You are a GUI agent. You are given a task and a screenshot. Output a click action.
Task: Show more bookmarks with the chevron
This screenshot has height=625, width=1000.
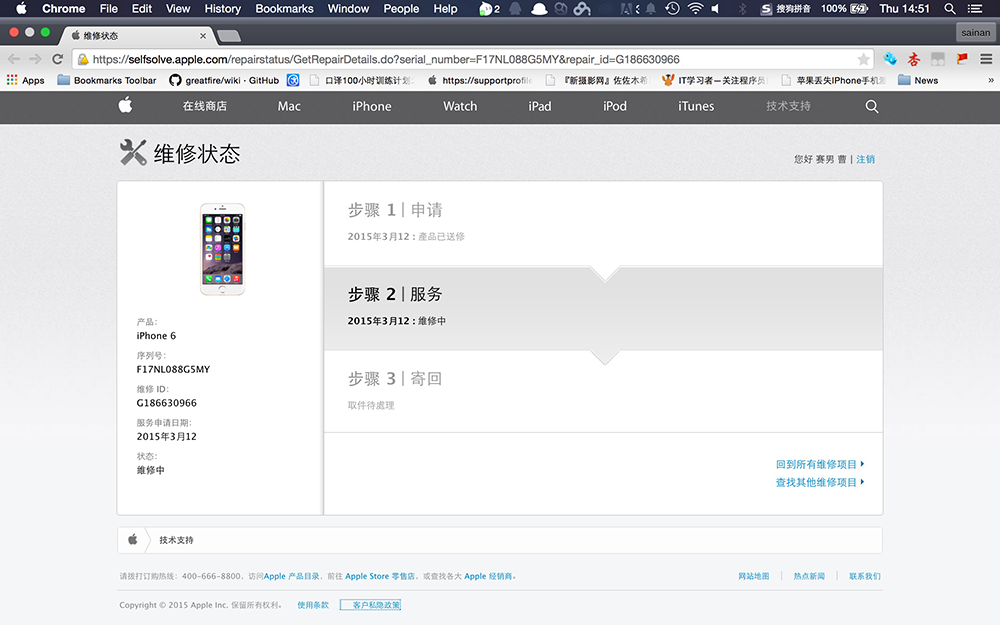click(x=990, y=80)
